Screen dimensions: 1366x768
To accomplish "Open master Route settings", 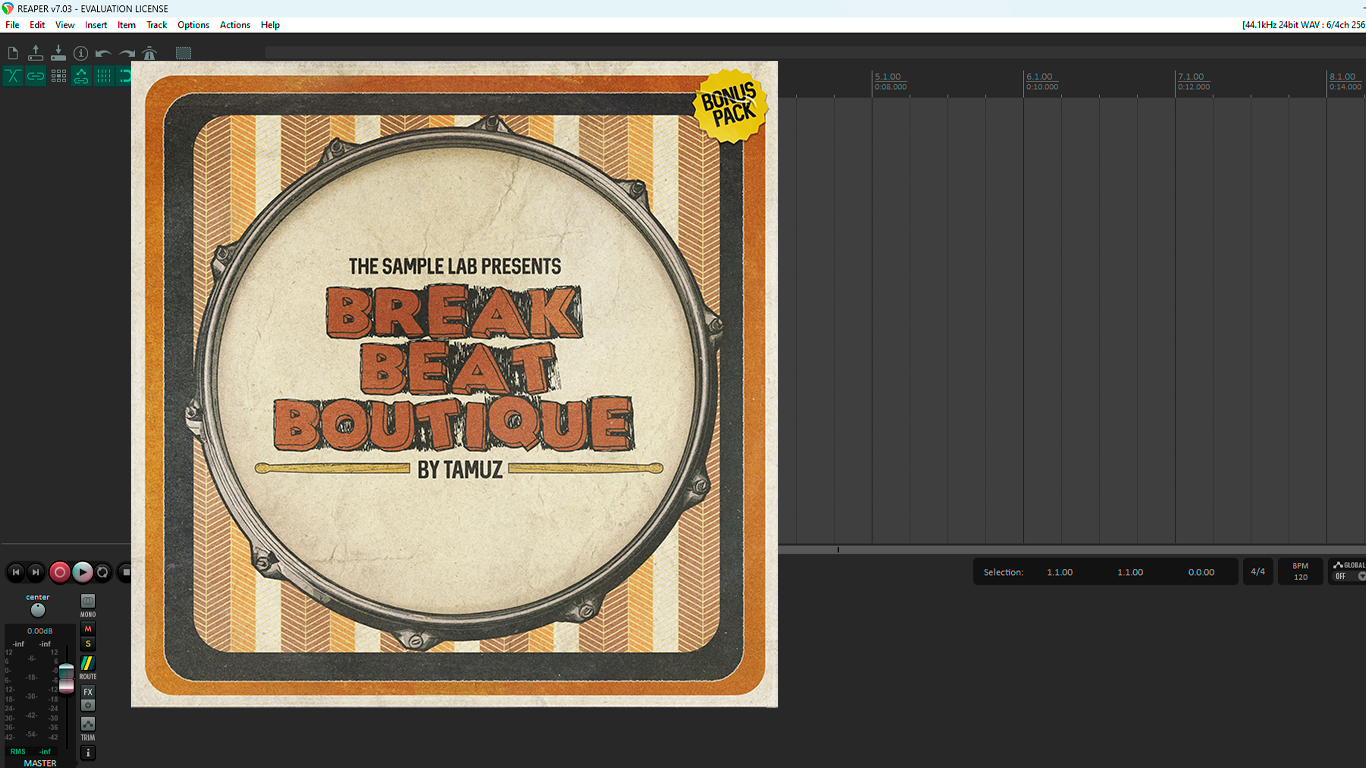I will coord(88,663).
